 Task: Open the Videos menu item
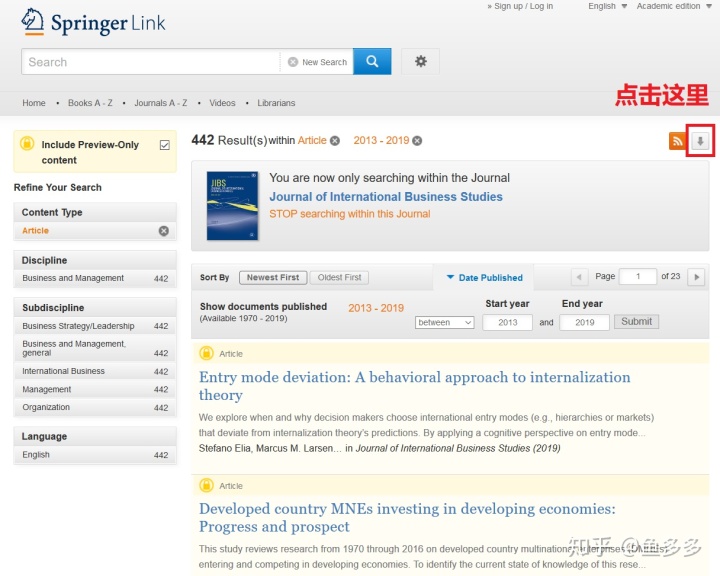[x=222, y=103]
